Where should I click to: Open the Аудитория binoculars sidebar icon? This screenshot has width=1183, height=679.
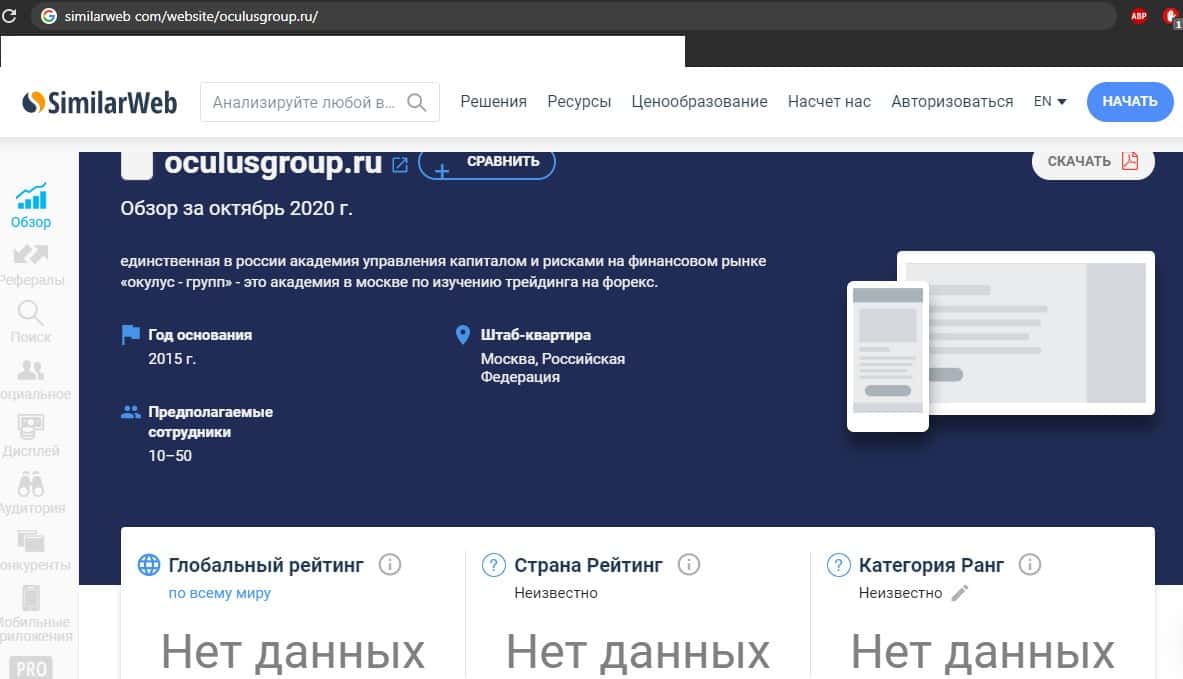[31, 486]
